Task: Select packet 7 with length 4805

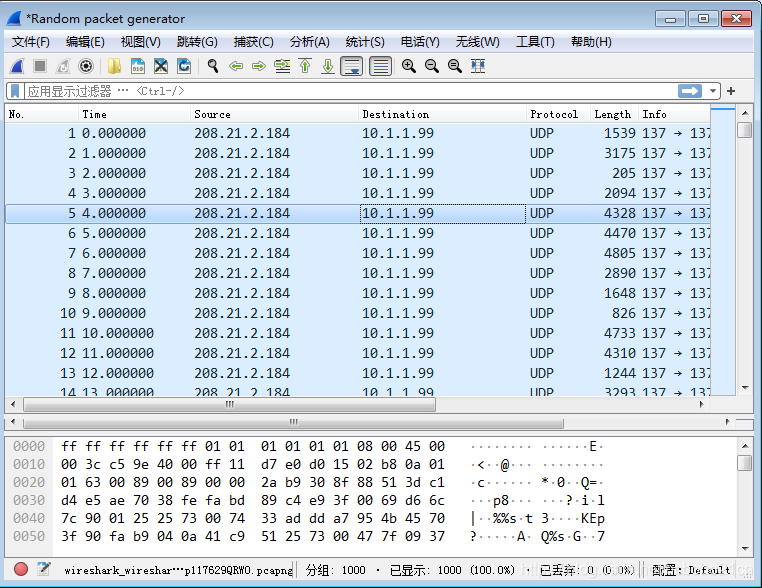Action: (358, 253)
